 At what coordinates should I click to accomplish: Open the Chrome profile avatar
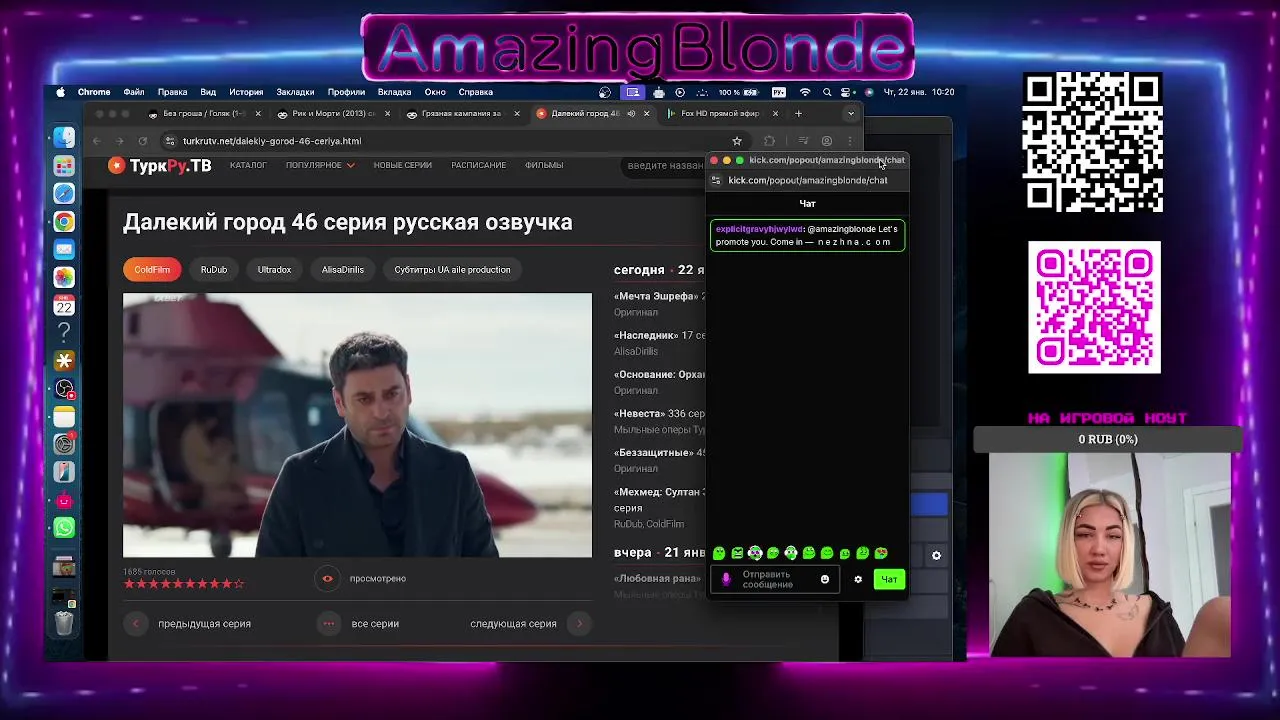point(826,141)
